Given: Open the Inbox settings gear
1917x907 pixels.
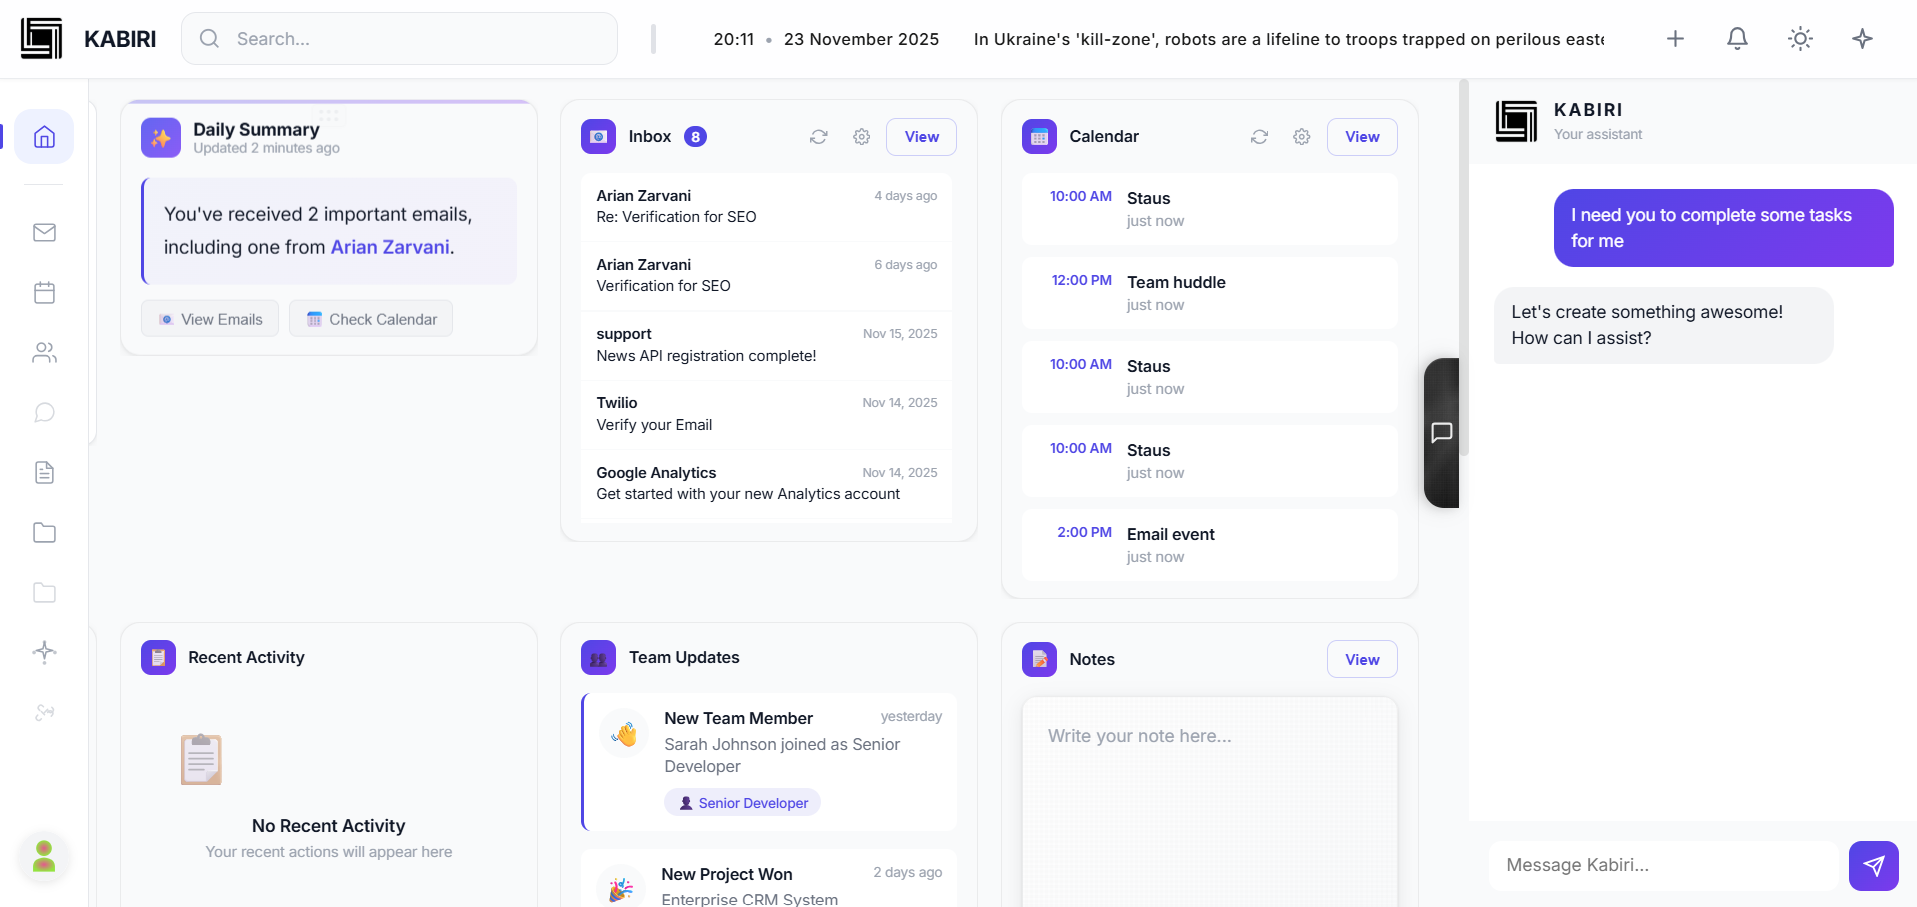Looking at the screenshot, I should [x=861, y=136].
